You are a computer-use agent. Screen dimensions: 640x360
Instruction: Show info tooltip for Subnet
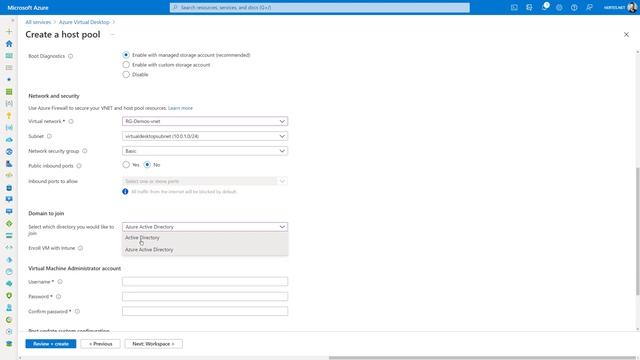(49, 136)
